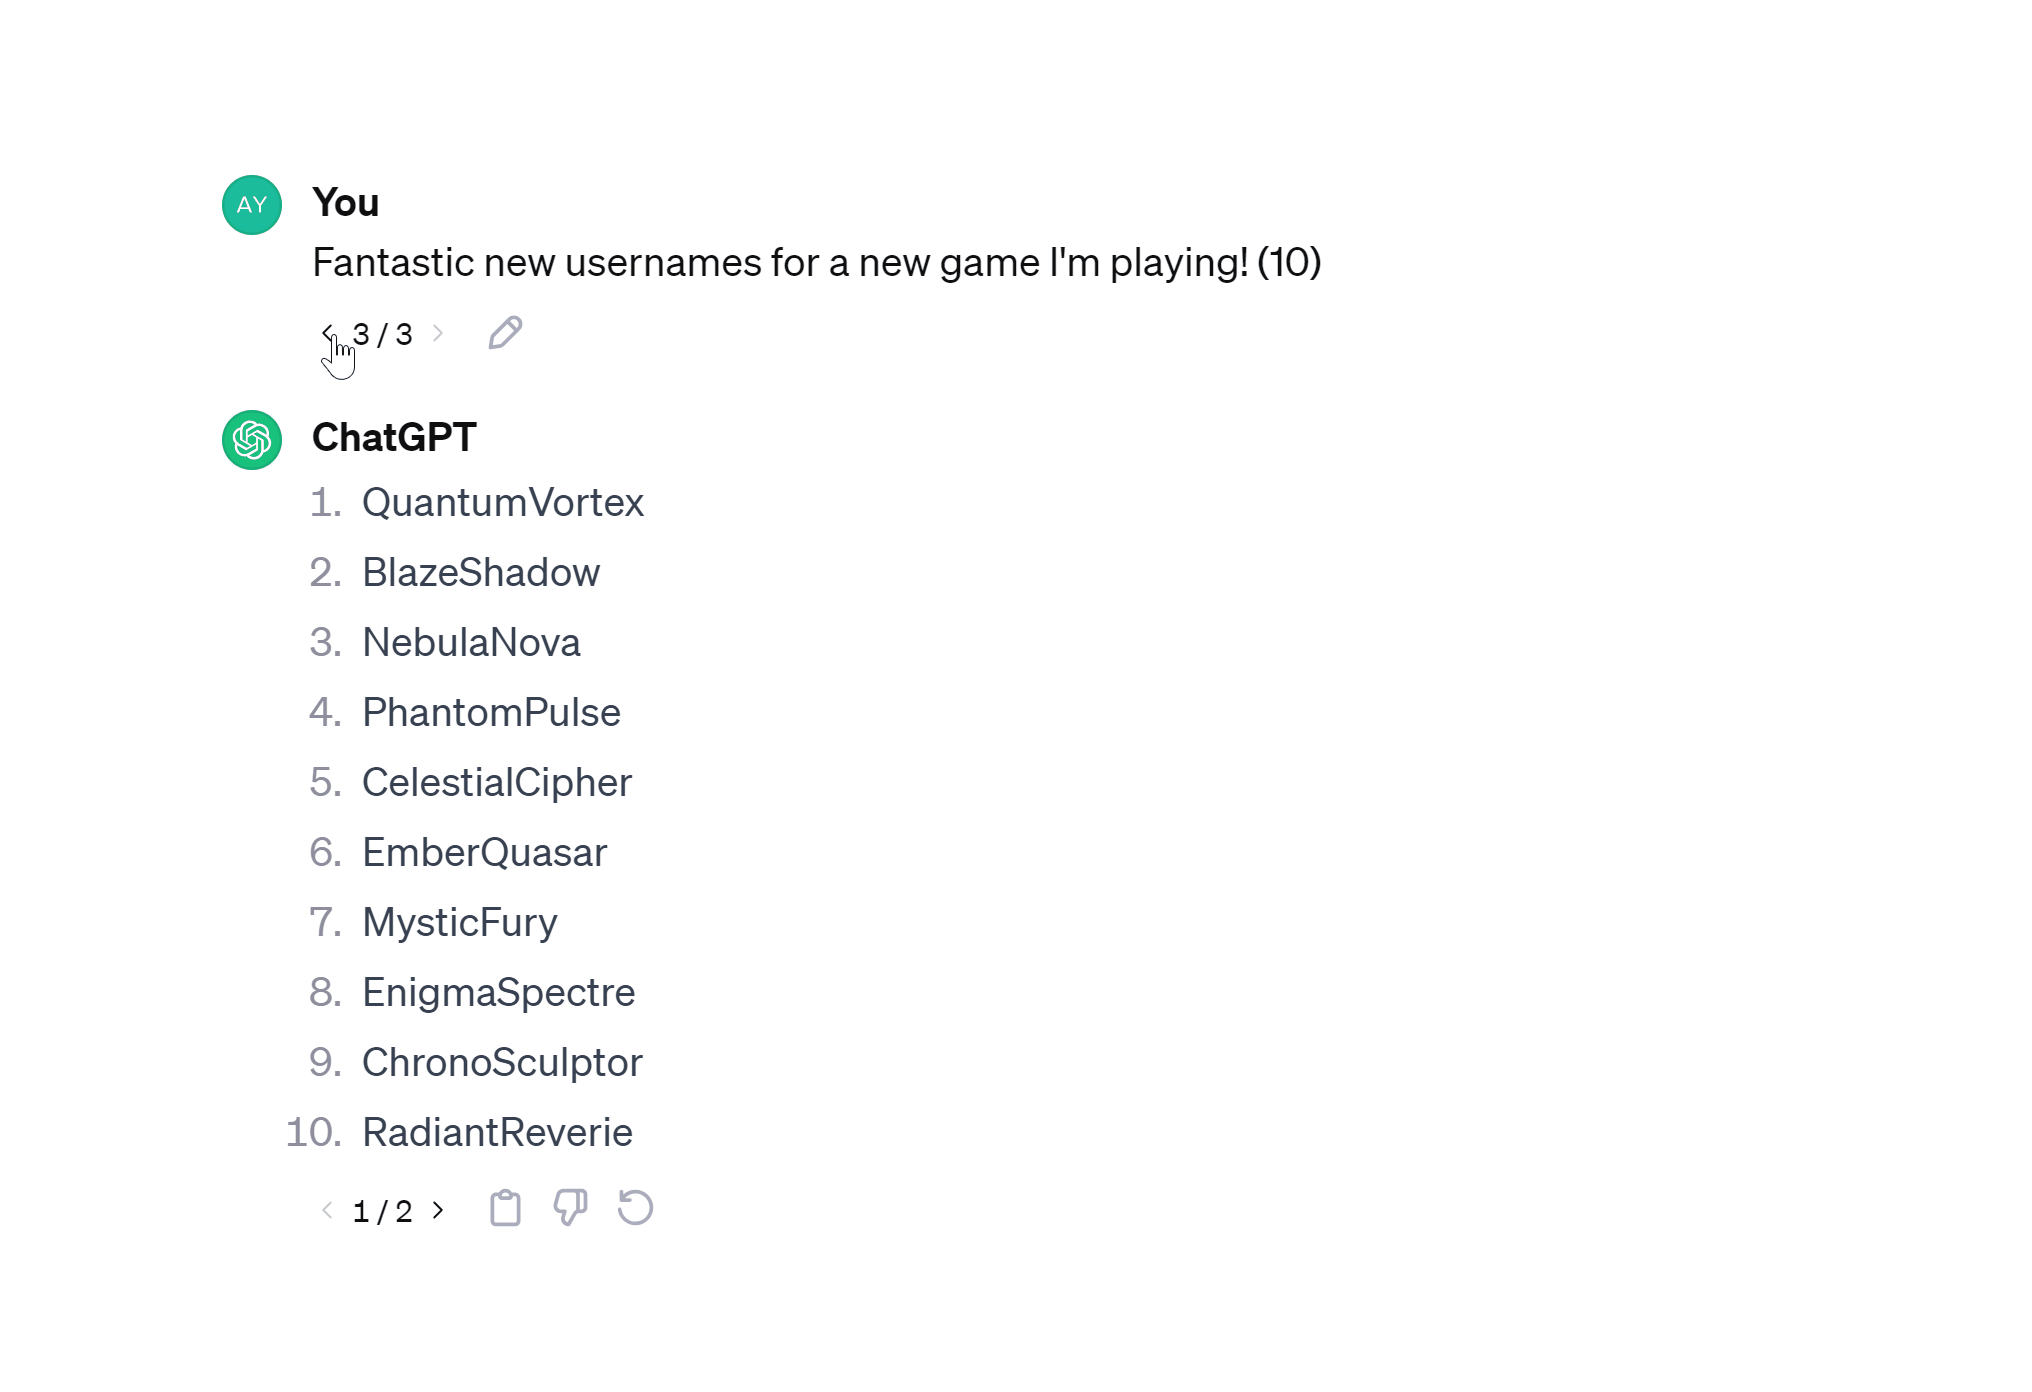The width and height of the screenshot is (2032, 1392).
Task: Click the You sender name
Action: (x=346, y=203)
